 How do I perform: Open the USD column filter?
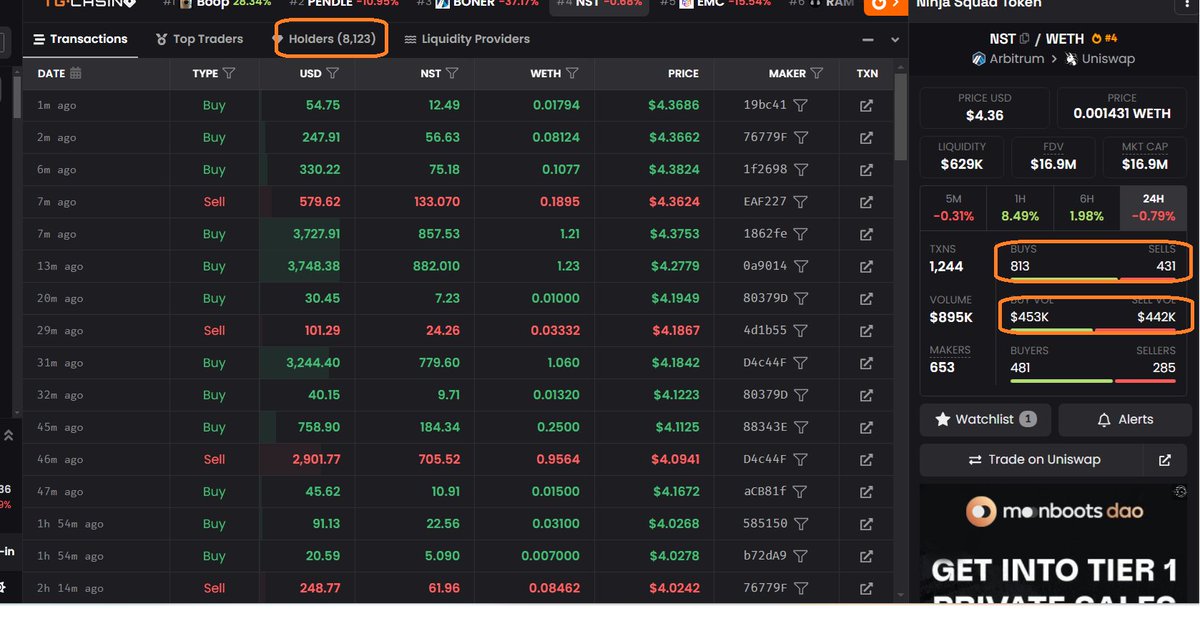[x=333, y=74]
